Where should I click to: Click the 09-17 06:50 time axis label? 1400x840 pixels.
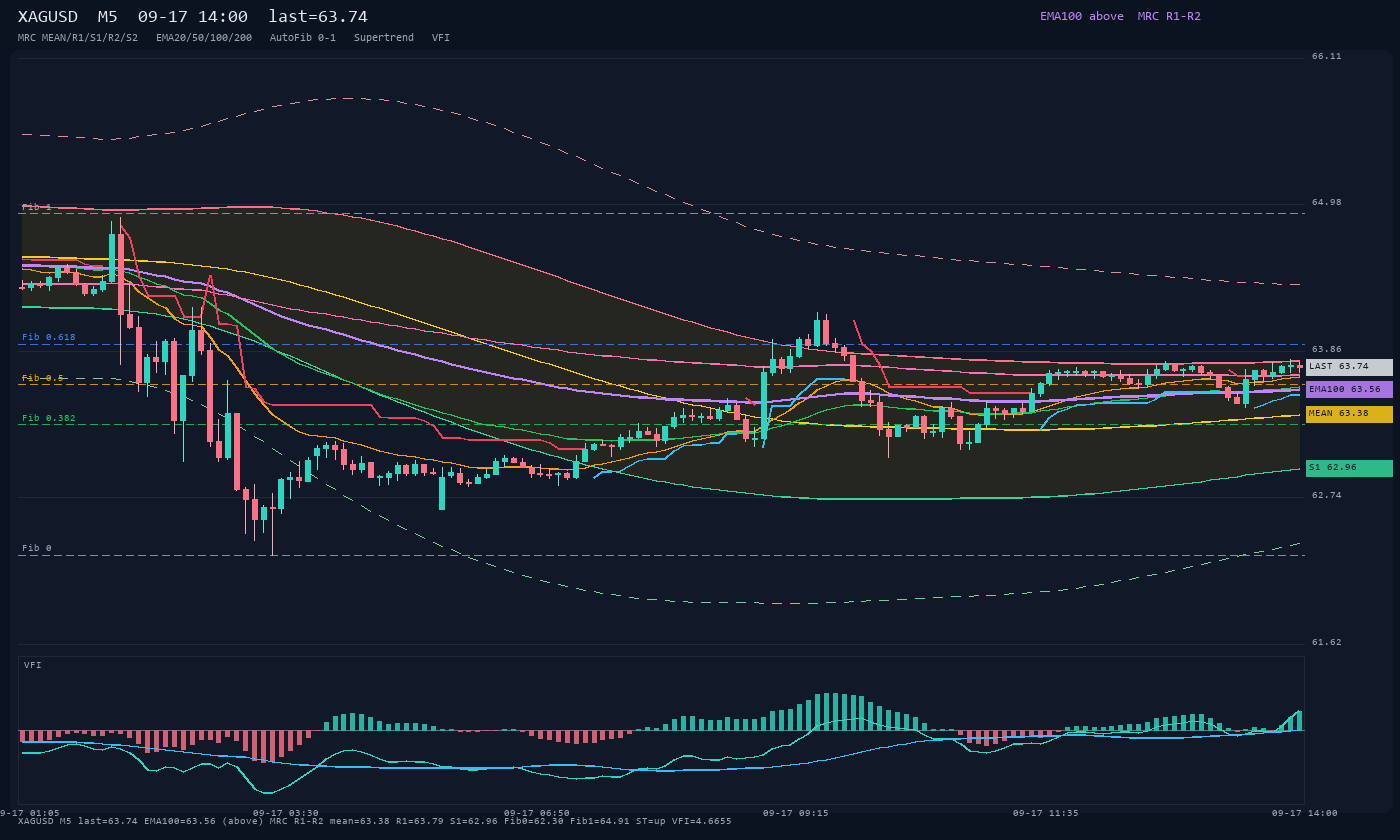(537, 813)
